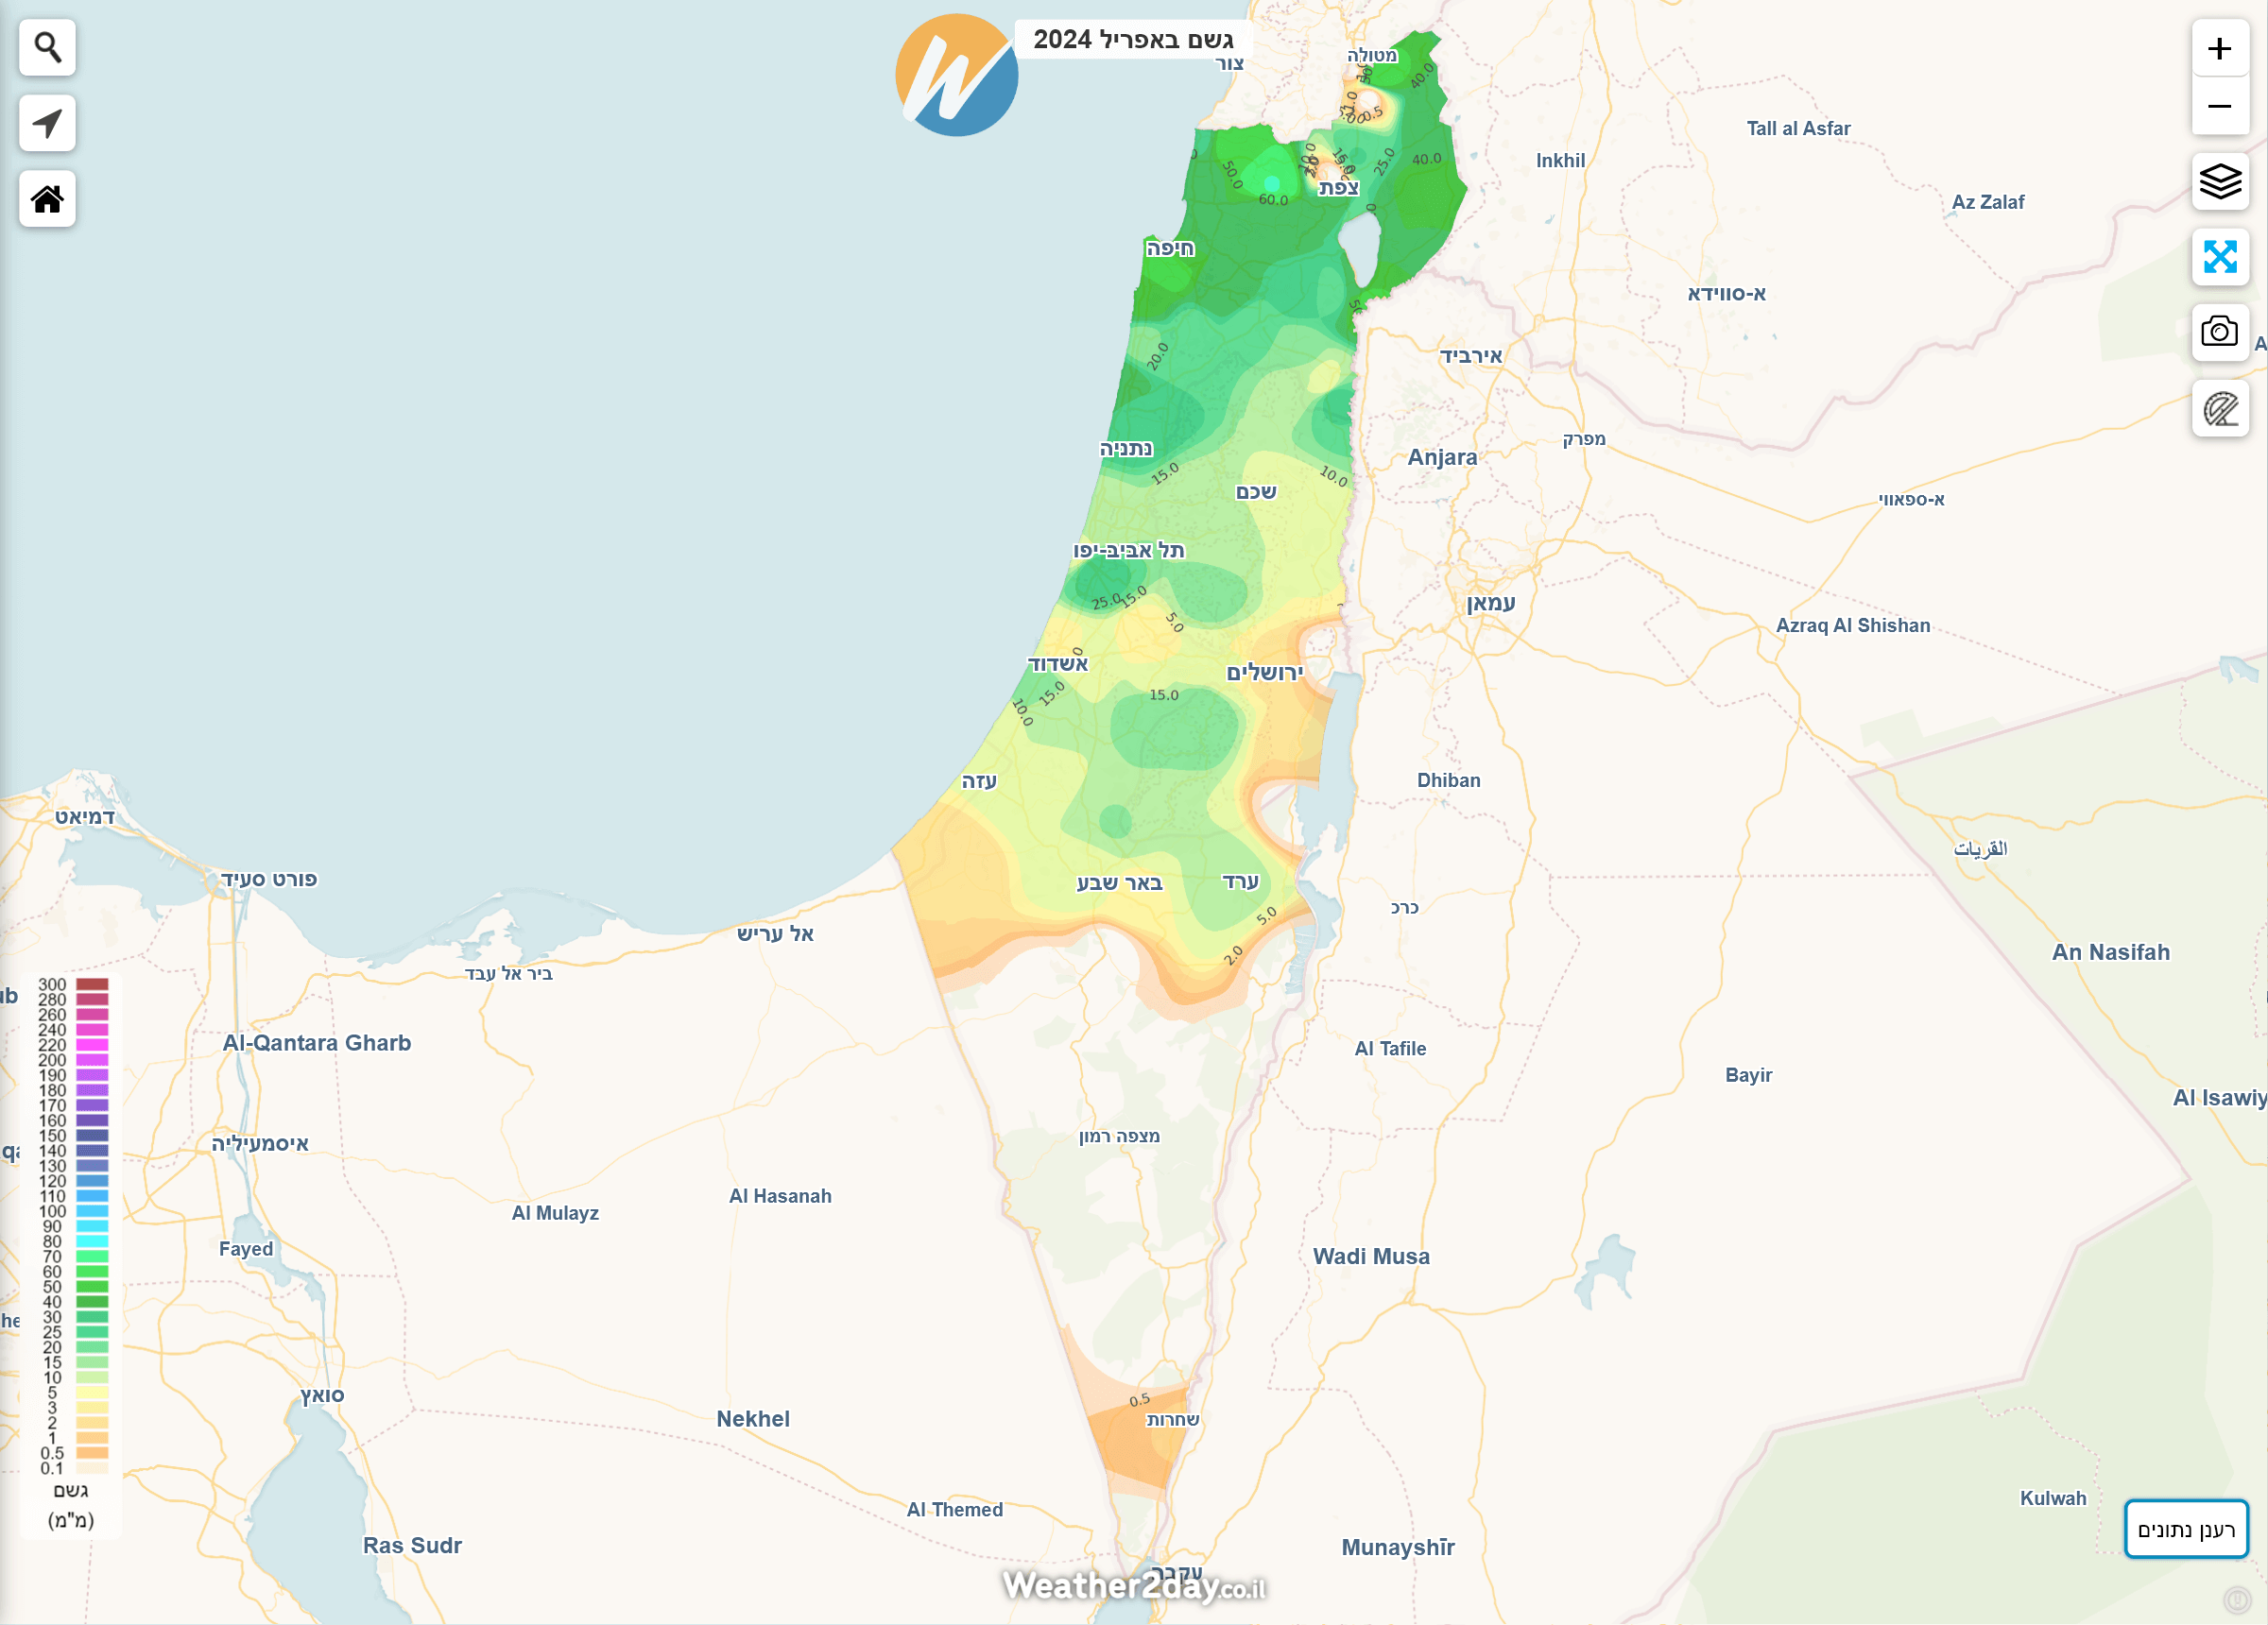2268x1625 pixels.
Task: Click the Tel Aviv-Yafo label
Action: pyautogui.click(x=1129, y=550)
